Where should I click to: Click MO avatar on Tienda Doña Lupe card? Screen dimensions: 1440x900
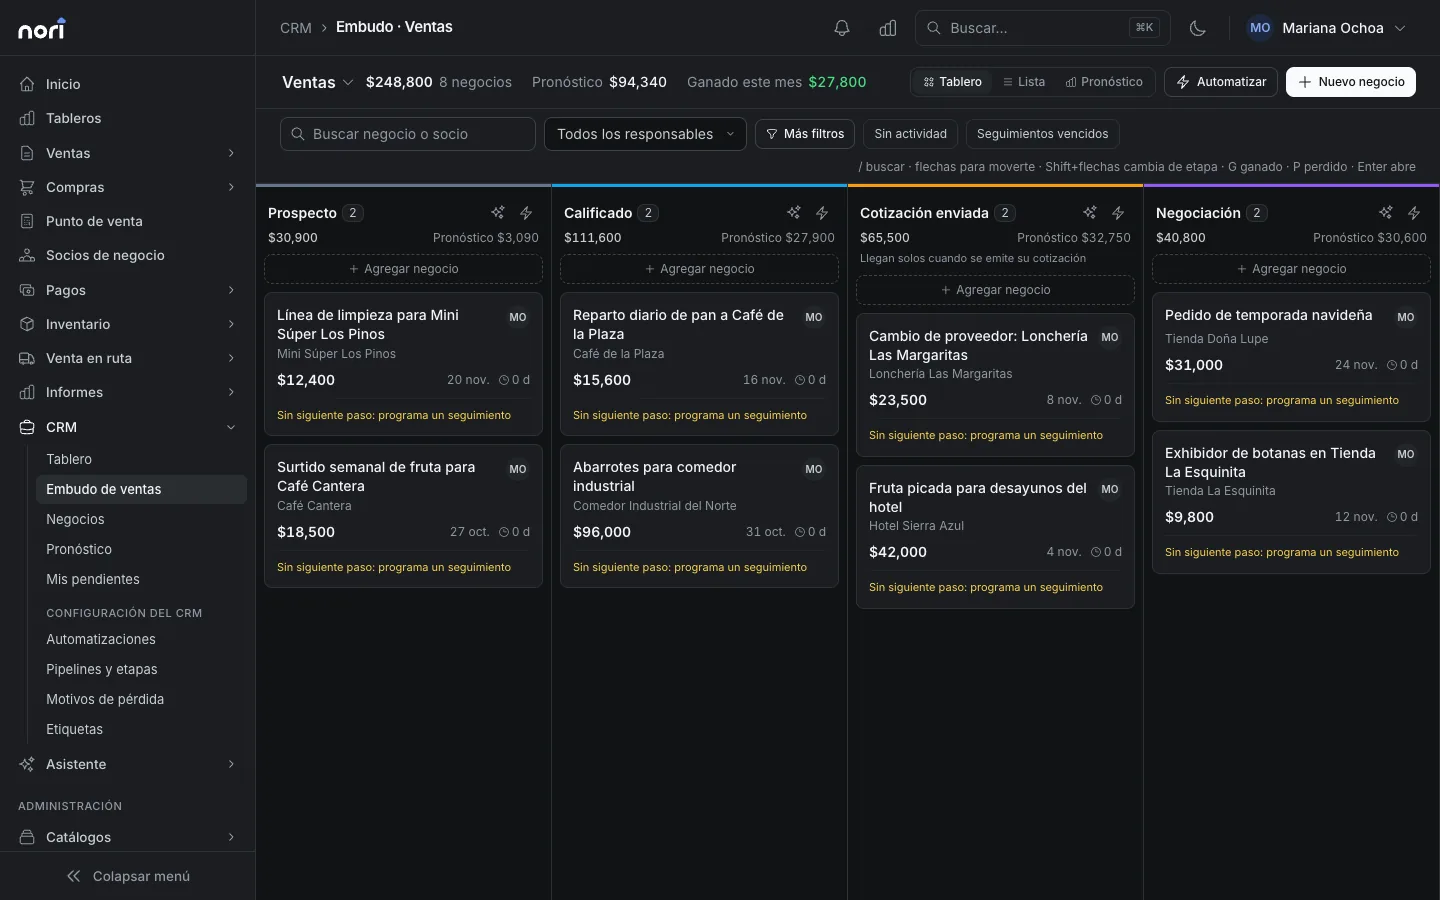(x=1406, y=317)
